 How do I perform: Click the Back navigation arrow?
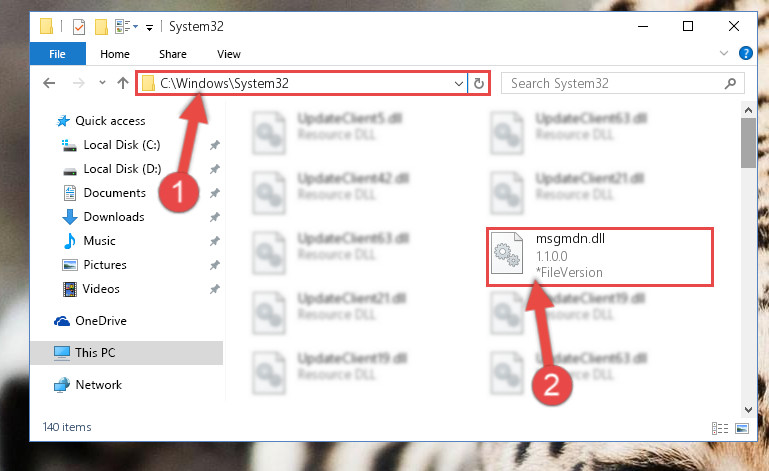[x=49, y=83]
